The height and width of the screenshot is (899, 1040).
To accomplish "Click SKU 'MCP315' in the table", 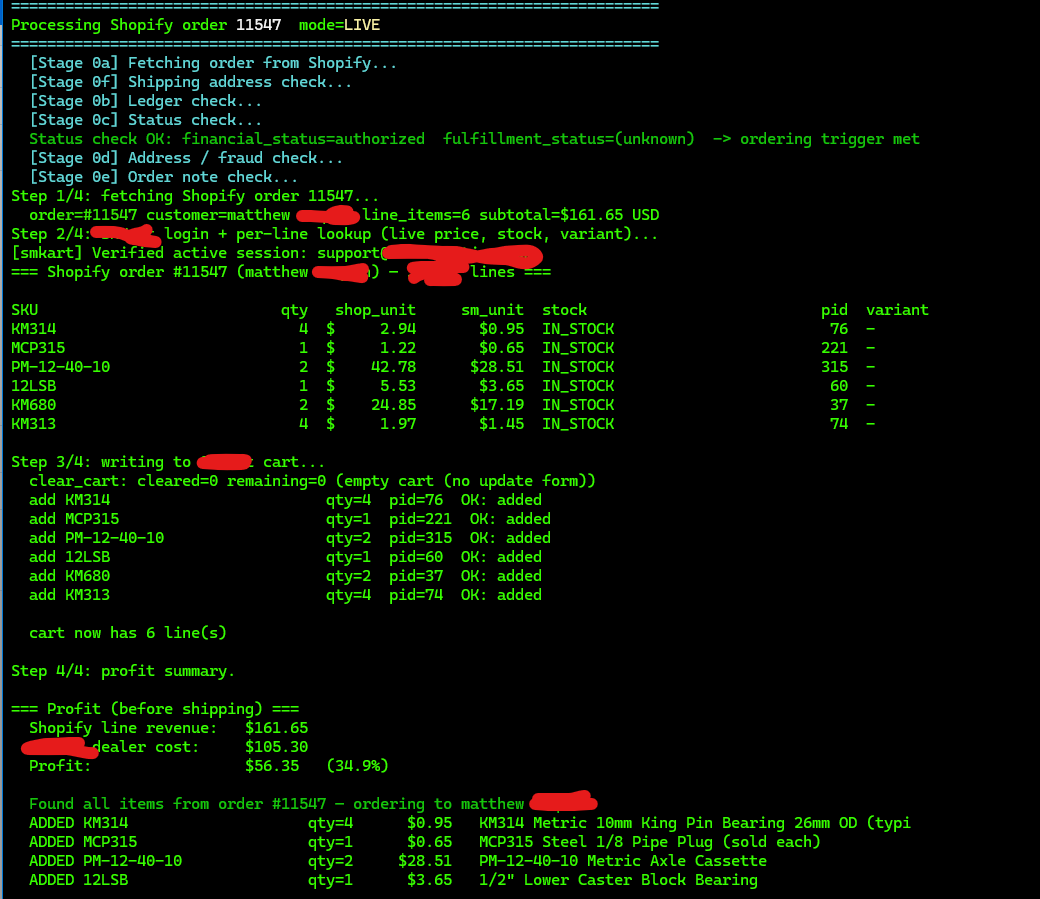I will coord(38,348).
